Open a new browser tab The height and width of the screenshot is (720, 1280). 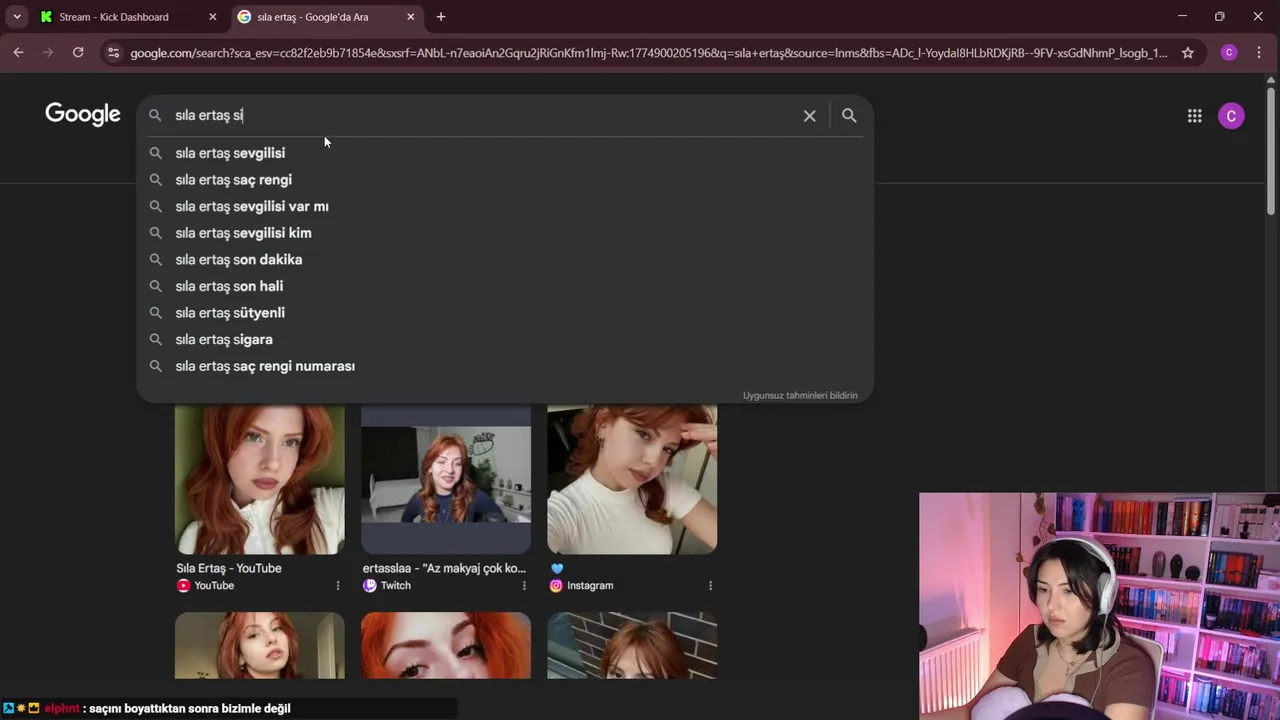(441, 17)
